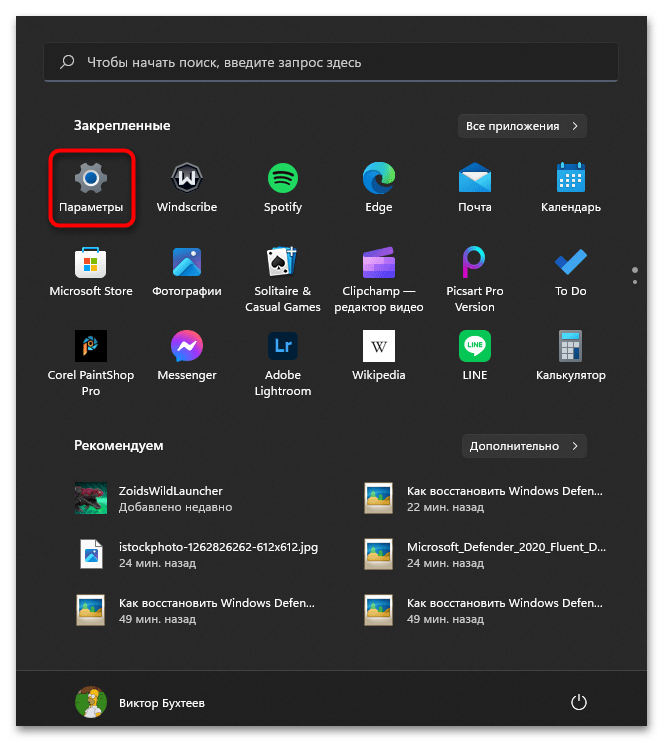This screenshot has width=663, height=742.
Task: Open the Параметры settings gear app
Action: point(91,188)
